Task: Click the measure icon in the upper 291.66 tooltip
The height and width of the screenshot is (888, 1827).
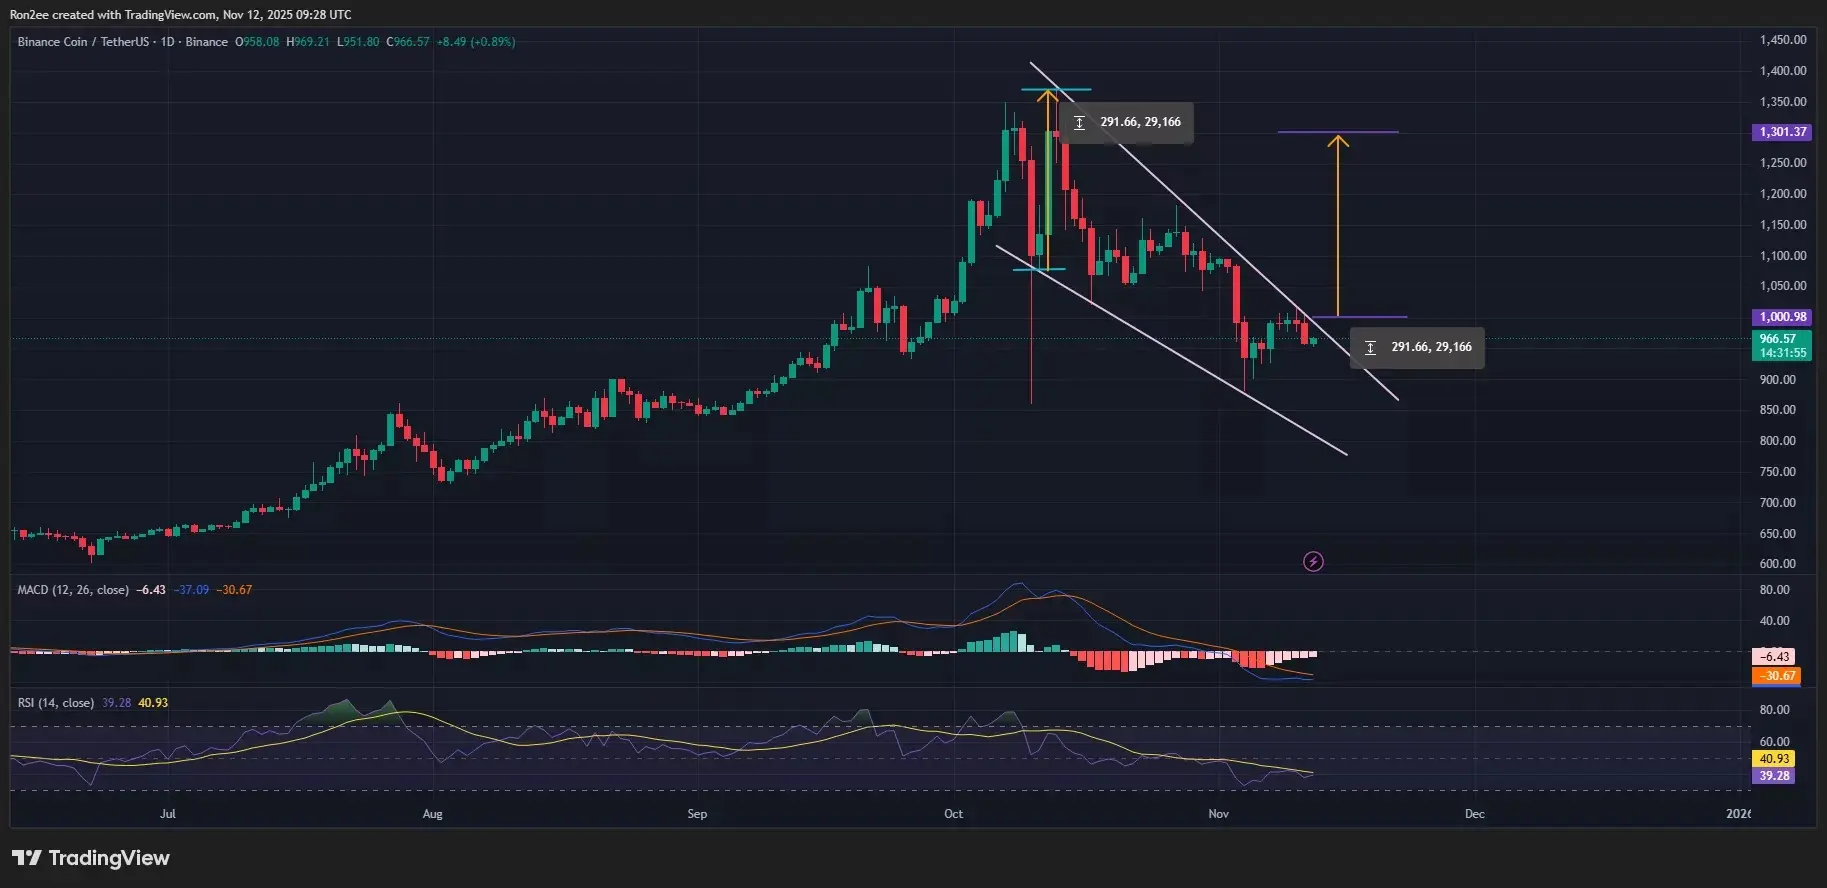Action: 1079,123
